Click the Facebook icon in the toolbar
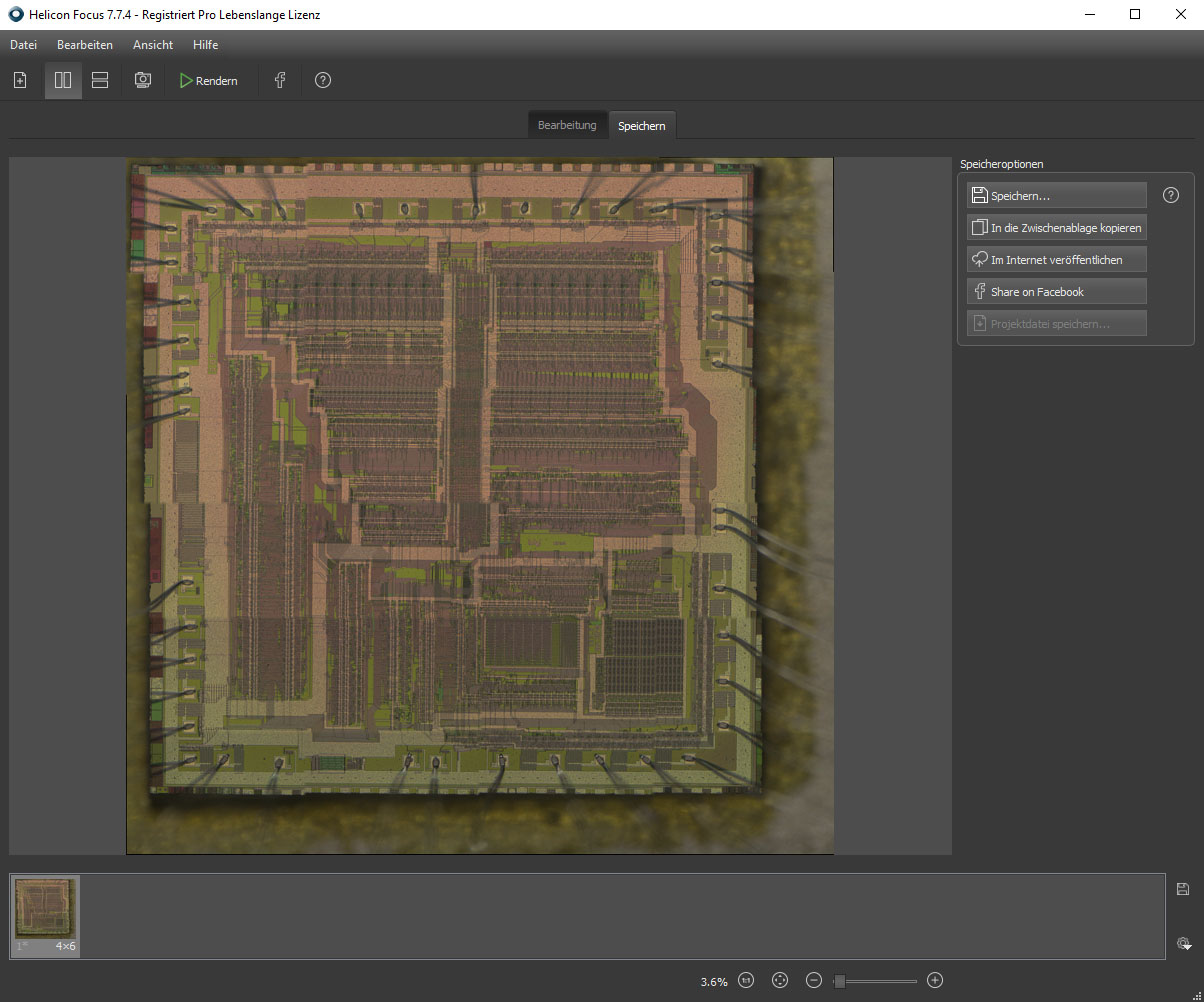Screen dimensions: 1204x1002 coord(280,81)
